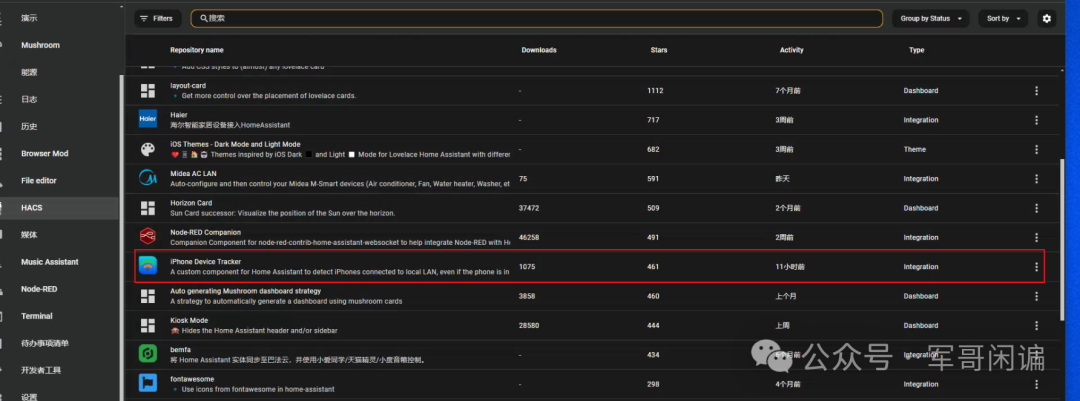Click the iOS Themes palette icon
Image resolution: width=1080 pixels, height=401 pixels.
[148, 150]
